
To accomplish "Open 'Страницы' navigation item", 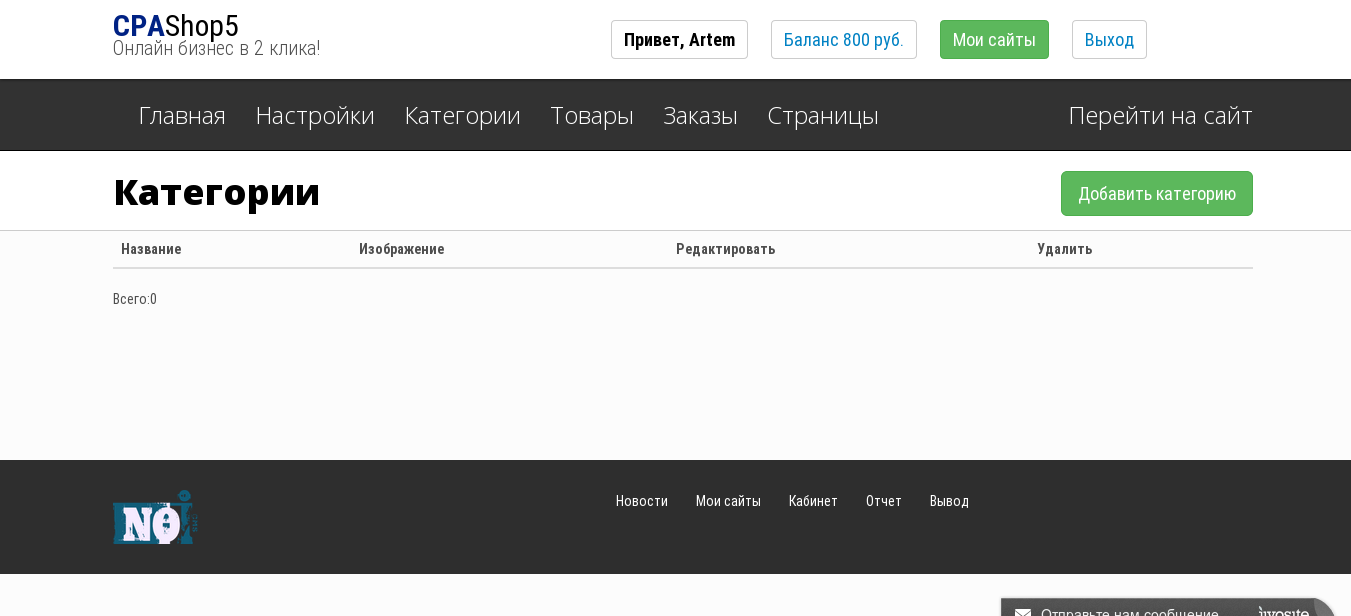I will 823,116.
